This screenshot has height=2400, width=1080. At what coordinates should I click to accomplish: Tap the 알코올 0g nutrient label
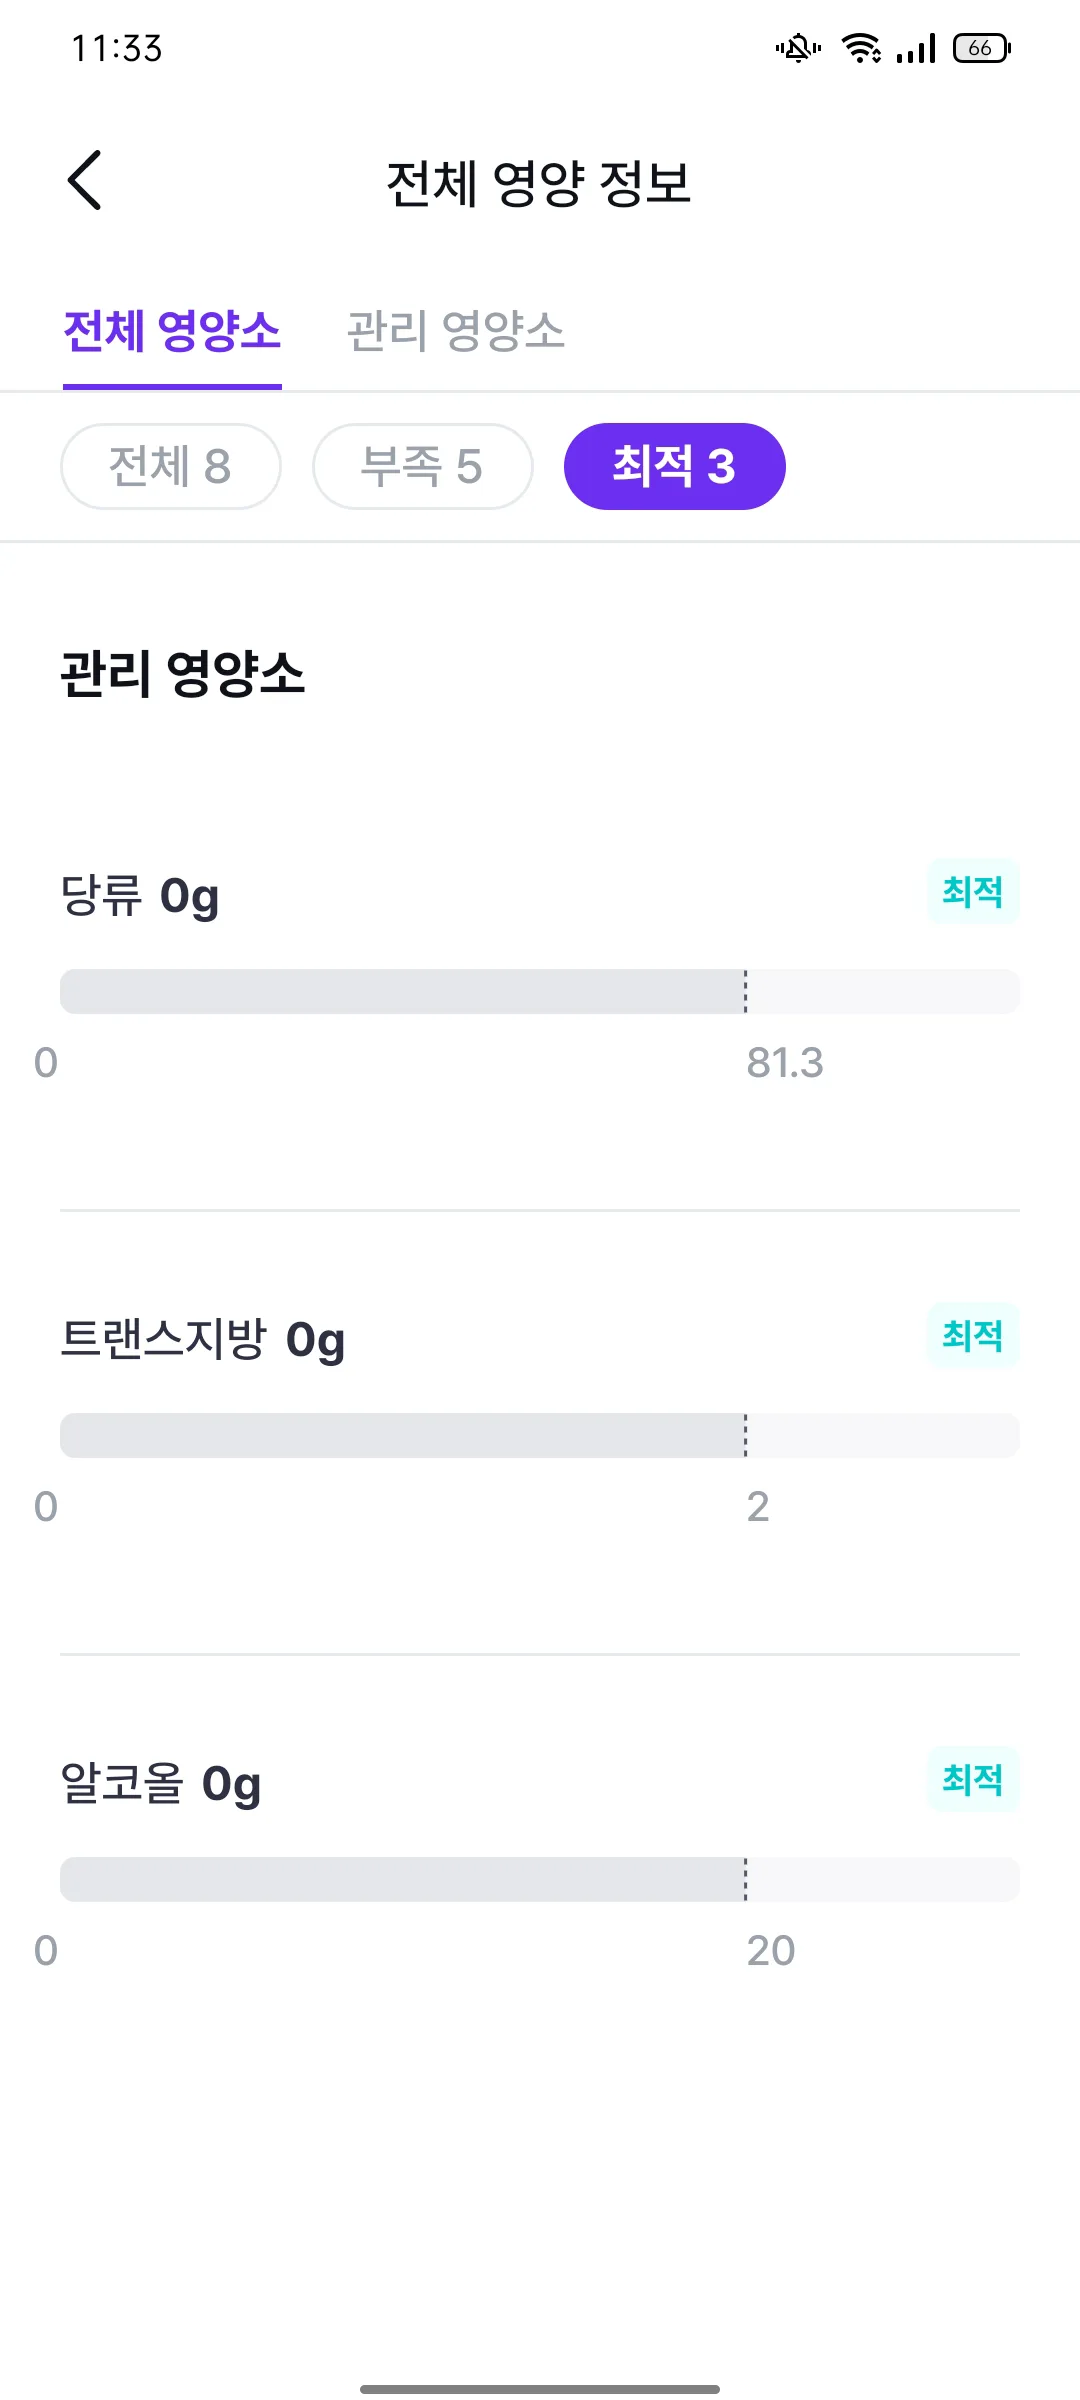[x=161, y=1784]
